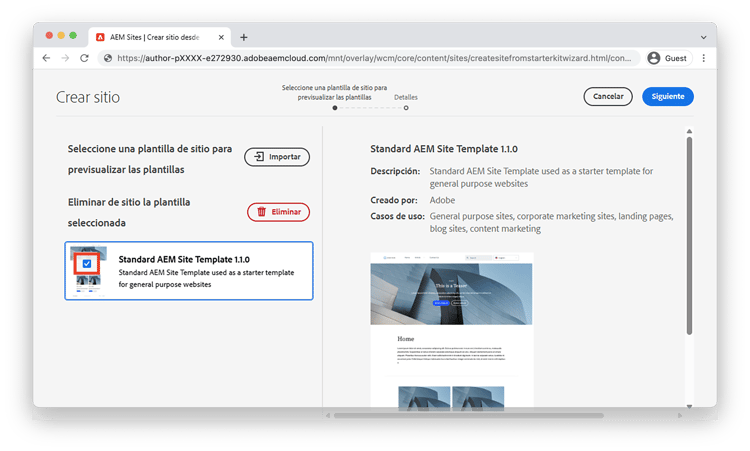
Task: Open the browser three-dot menu
Action: pyautogui.click(x=704, y=58)
